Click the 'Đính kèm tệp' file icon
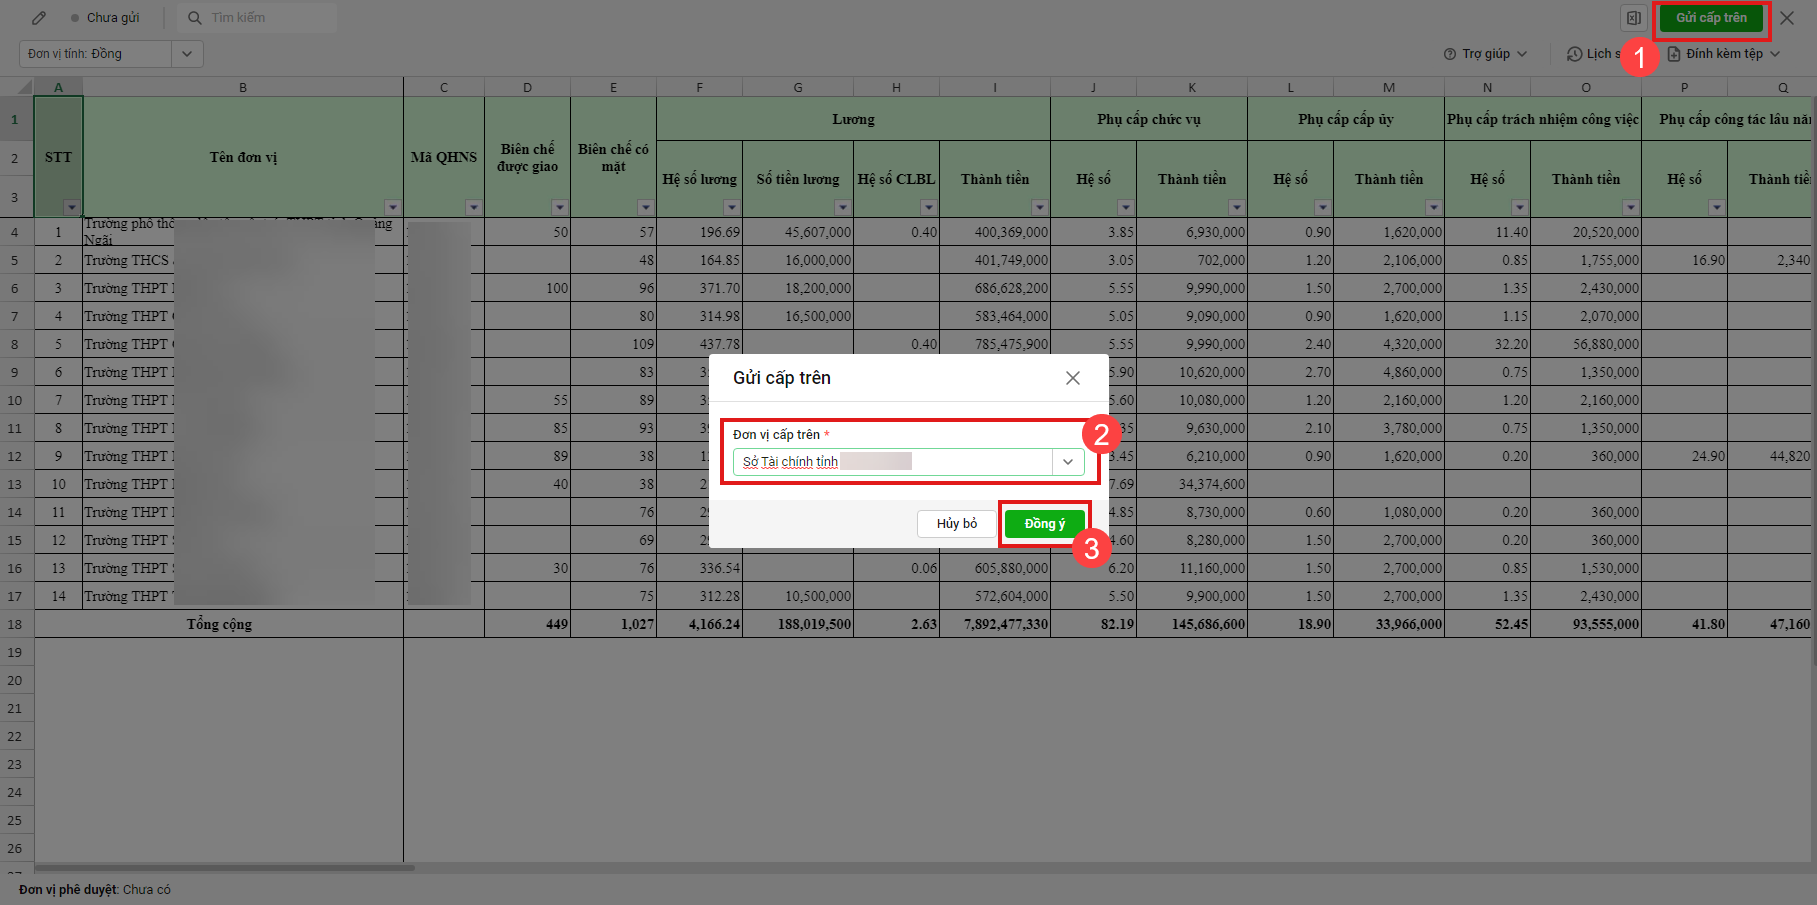This screenshot has width=1817, height=905. [1674, 54]
